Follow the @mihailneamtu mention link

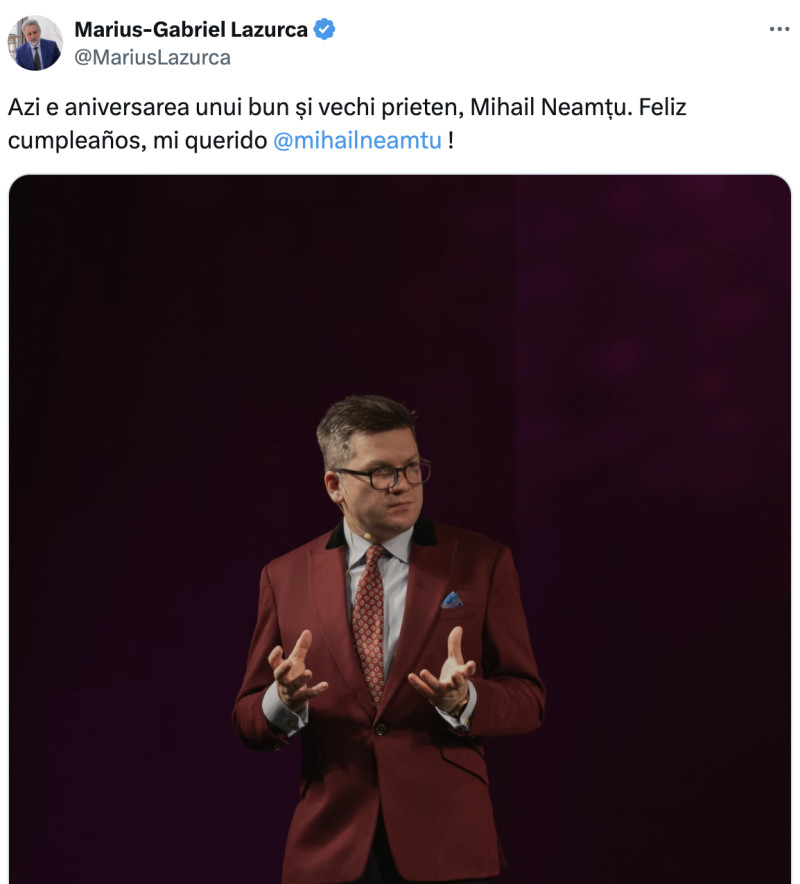pos(357,140)
